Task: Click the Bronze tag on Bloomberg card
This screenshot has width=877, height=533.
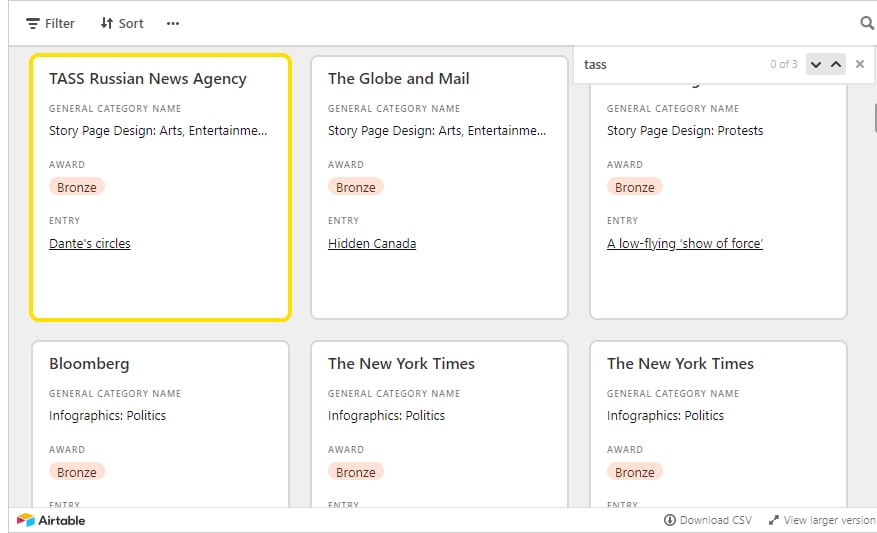Action: [x=77, y=473]
